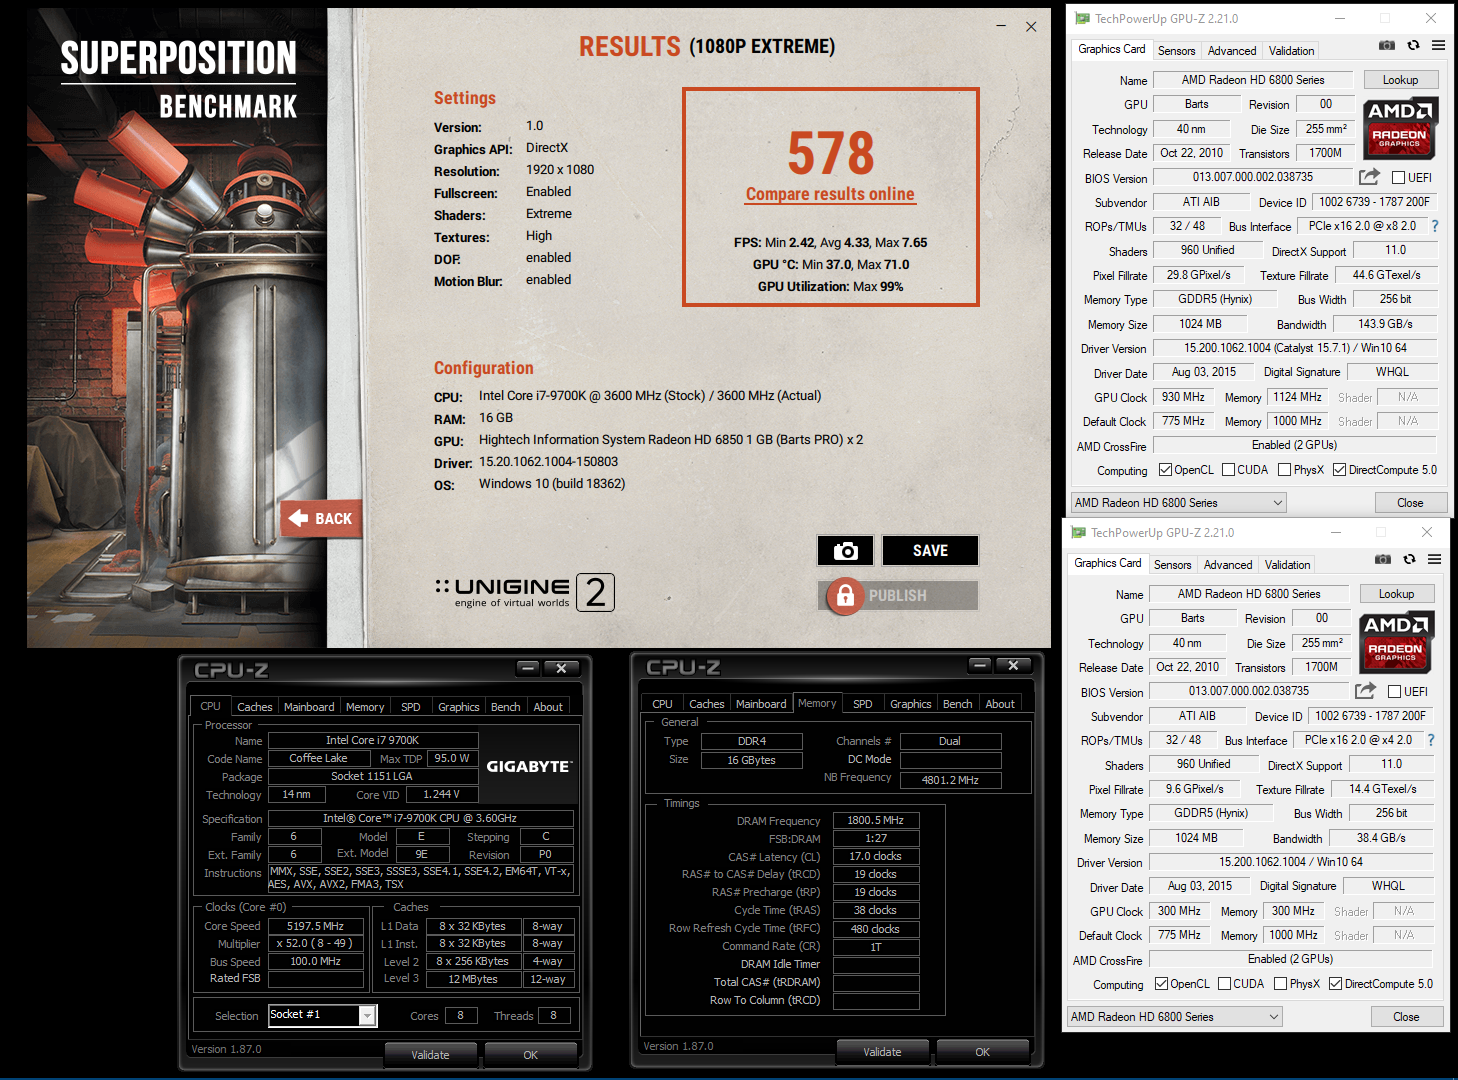This screenshot has width=1458, height=1080.
Task: Click OK button in right CPU-Z window
Action: (x=982, y=1052)
